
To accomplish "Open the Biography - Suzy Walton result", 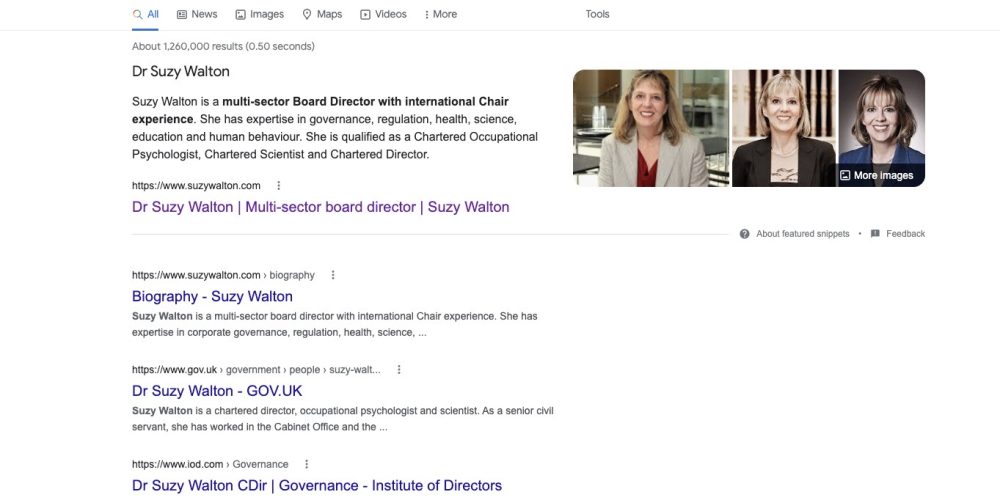I will click(x=212, y=296).
